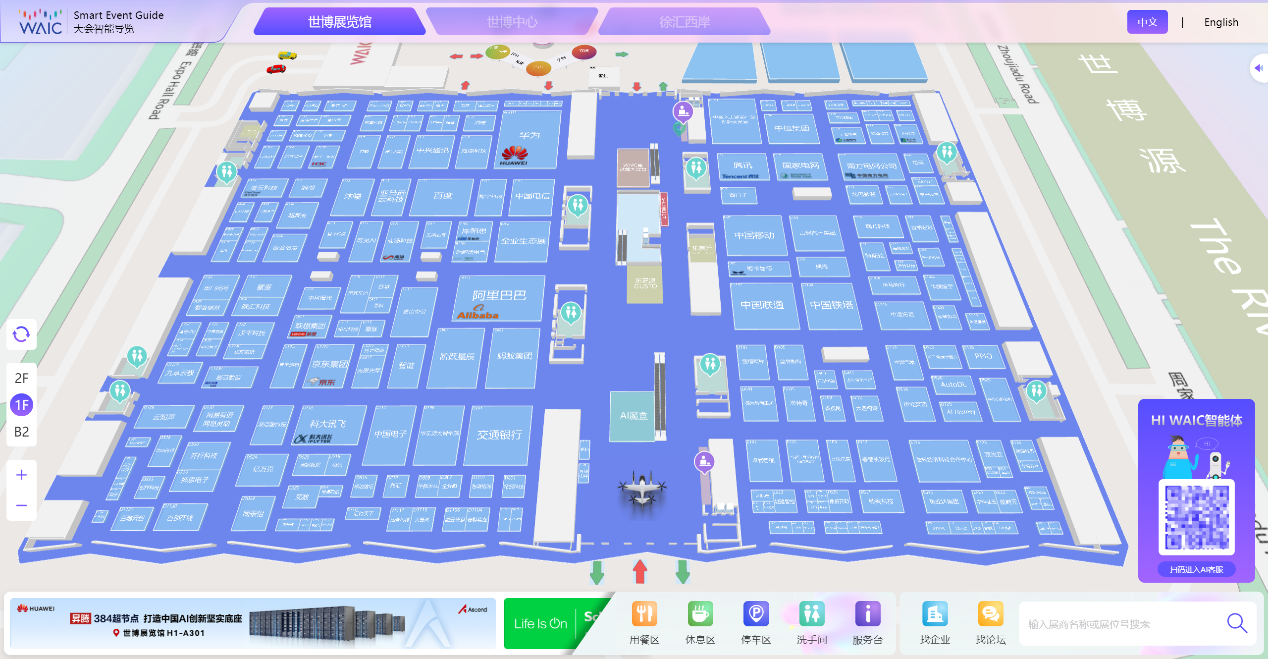Select restroom marker above AI魔盒 booth
Screen dimensions: 1268x659
tap(710, 364)
